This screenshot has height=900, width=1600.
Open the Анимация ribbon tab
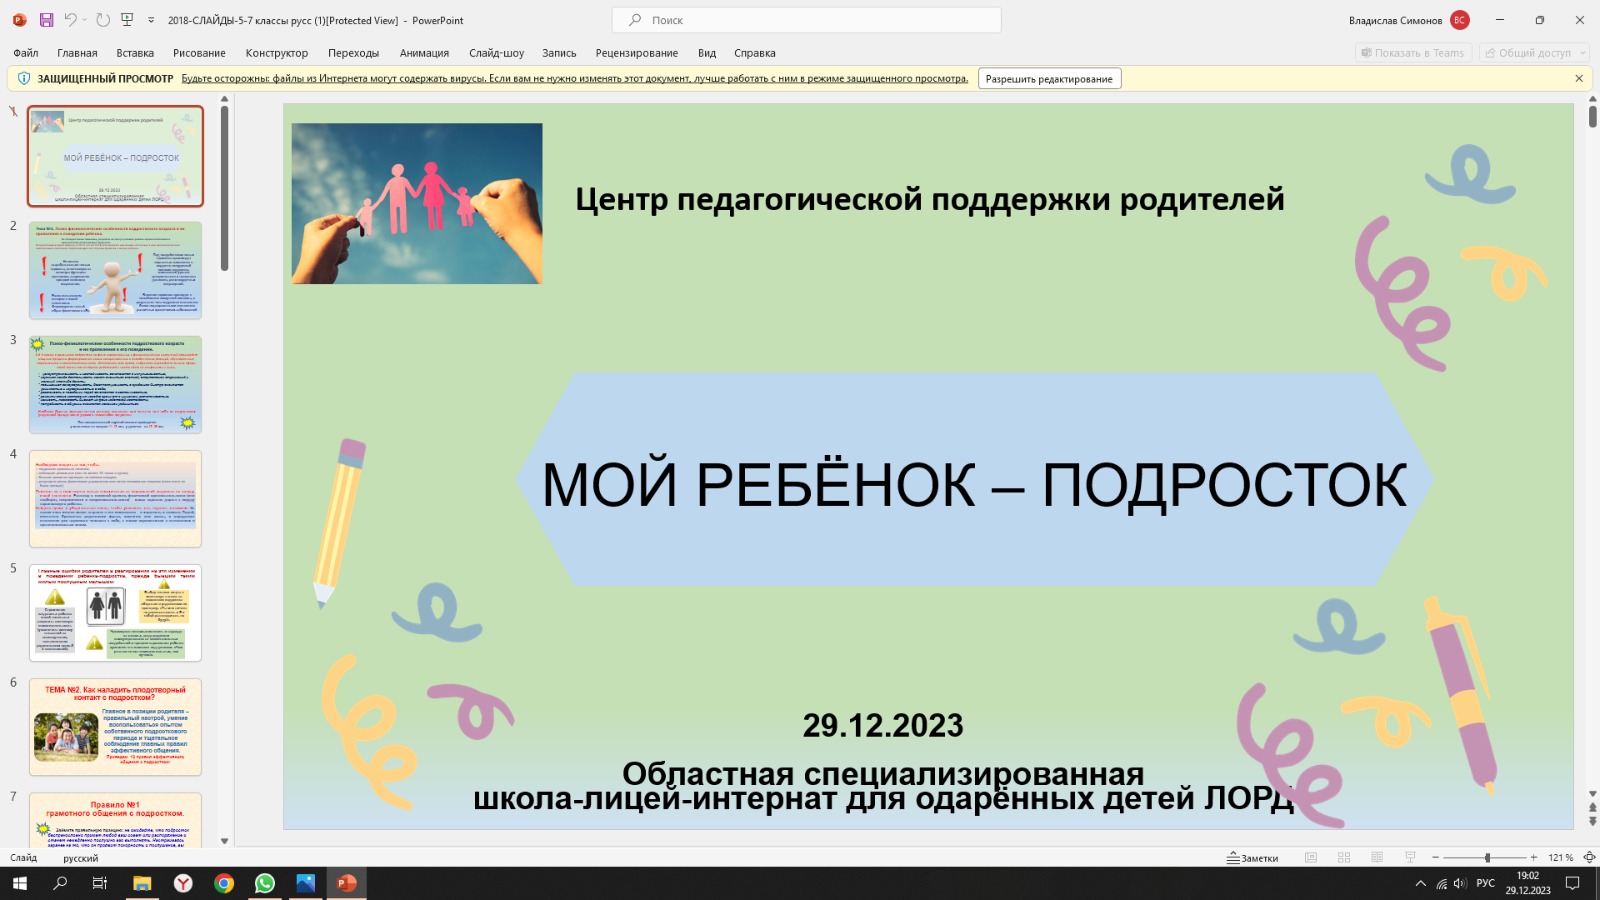424,53
